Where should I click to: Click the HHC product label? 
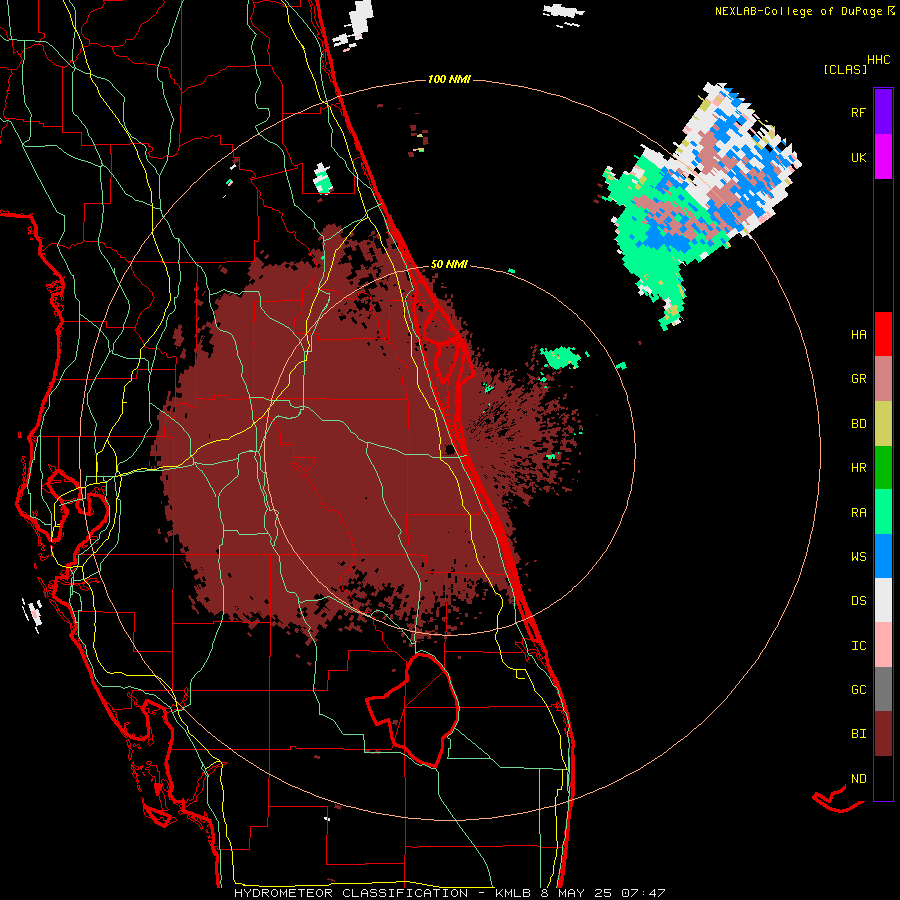click(x=879, y=60)
